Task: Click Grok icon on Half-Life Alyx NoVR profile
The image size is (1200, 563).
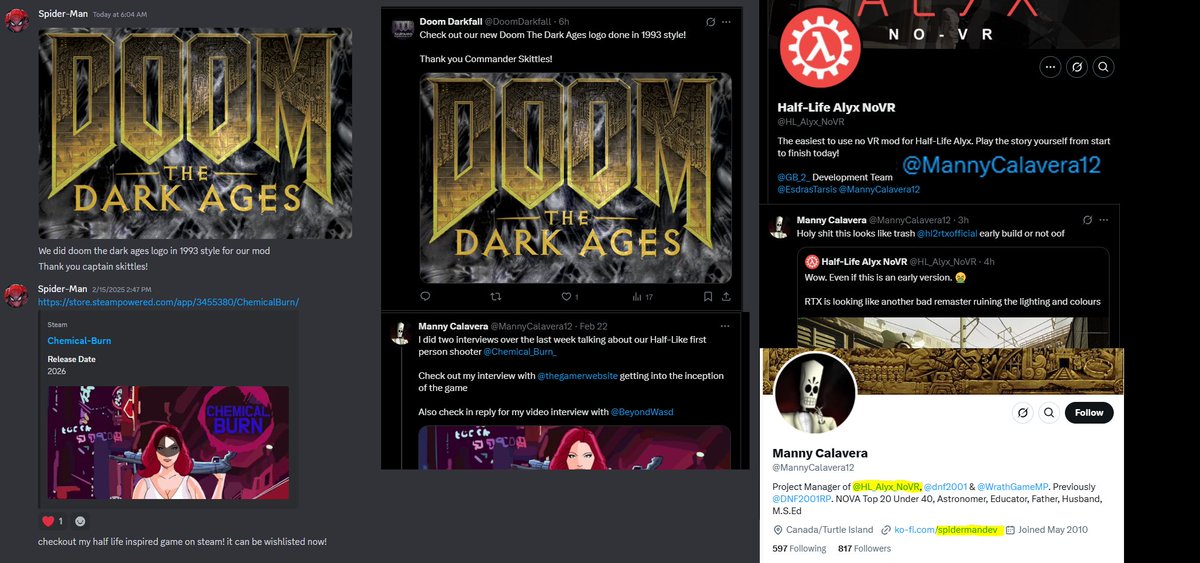Action: pos(1077,67)
